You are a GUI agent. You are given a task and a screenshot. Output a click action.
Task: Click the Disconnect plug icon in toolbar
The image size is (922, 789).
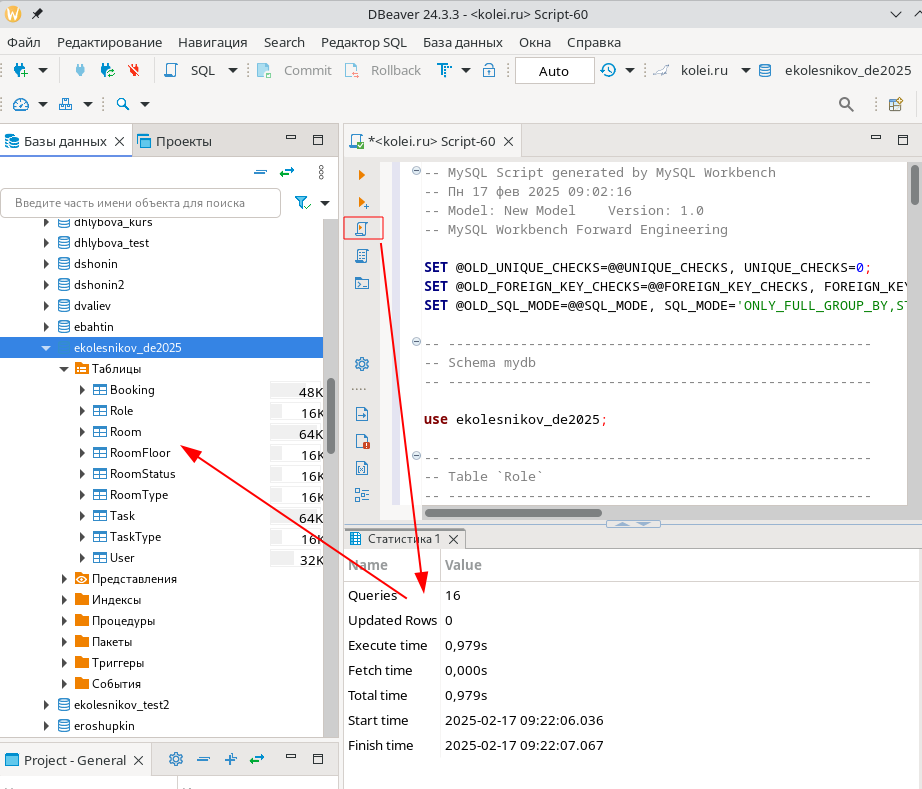[x=133, y=71]
